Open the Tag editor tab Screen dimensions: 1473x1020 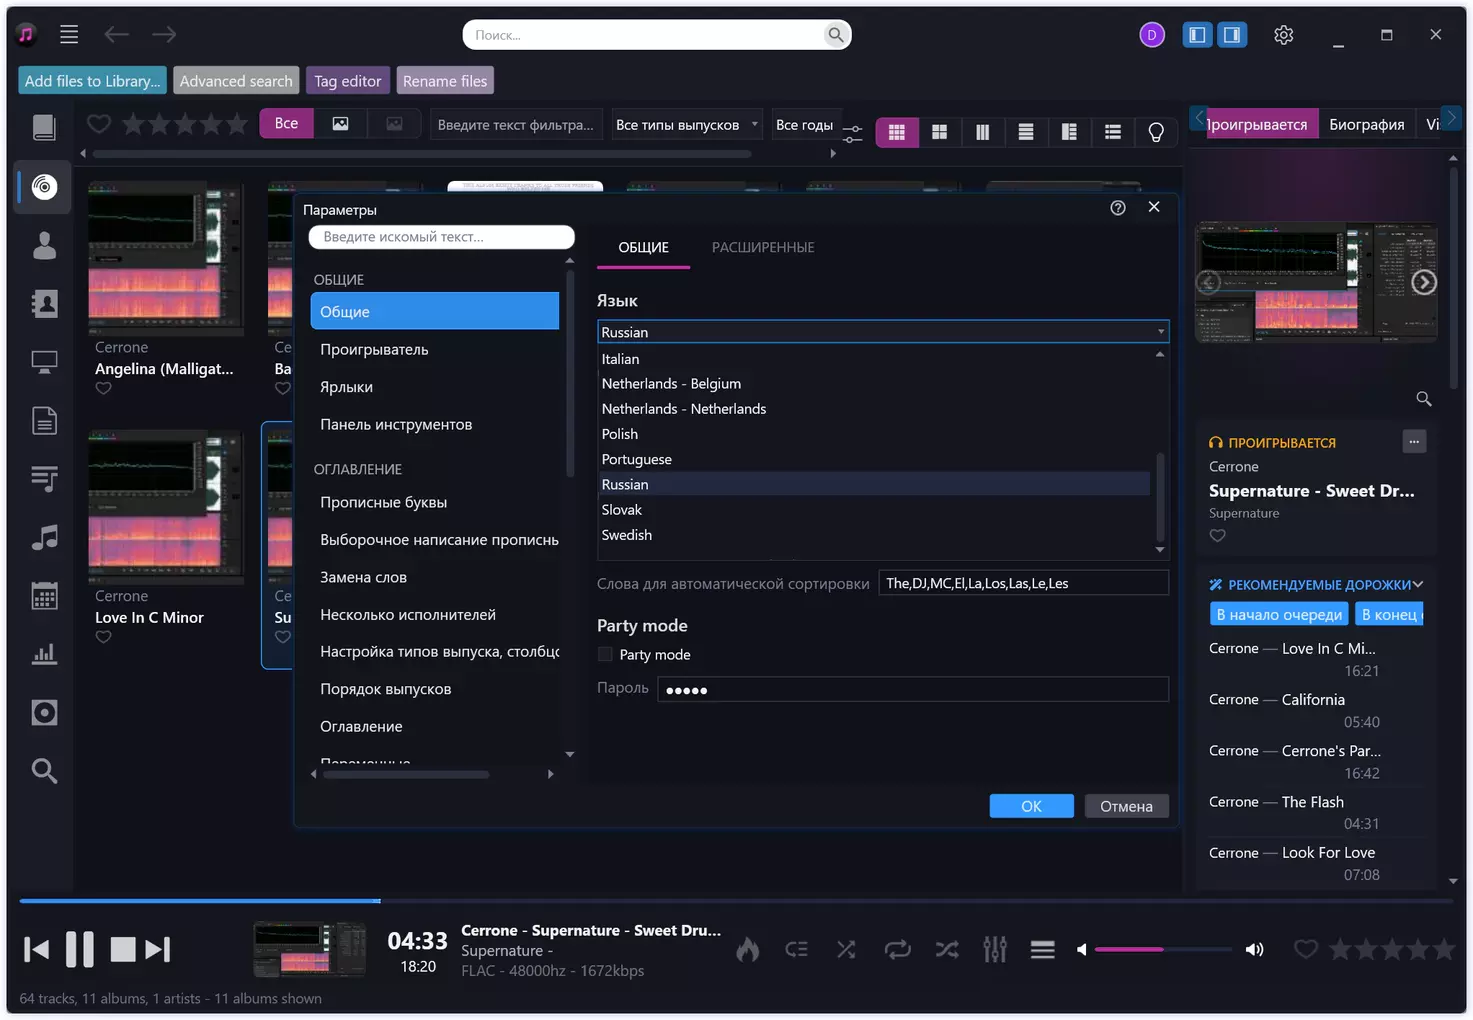click(348, 81)
